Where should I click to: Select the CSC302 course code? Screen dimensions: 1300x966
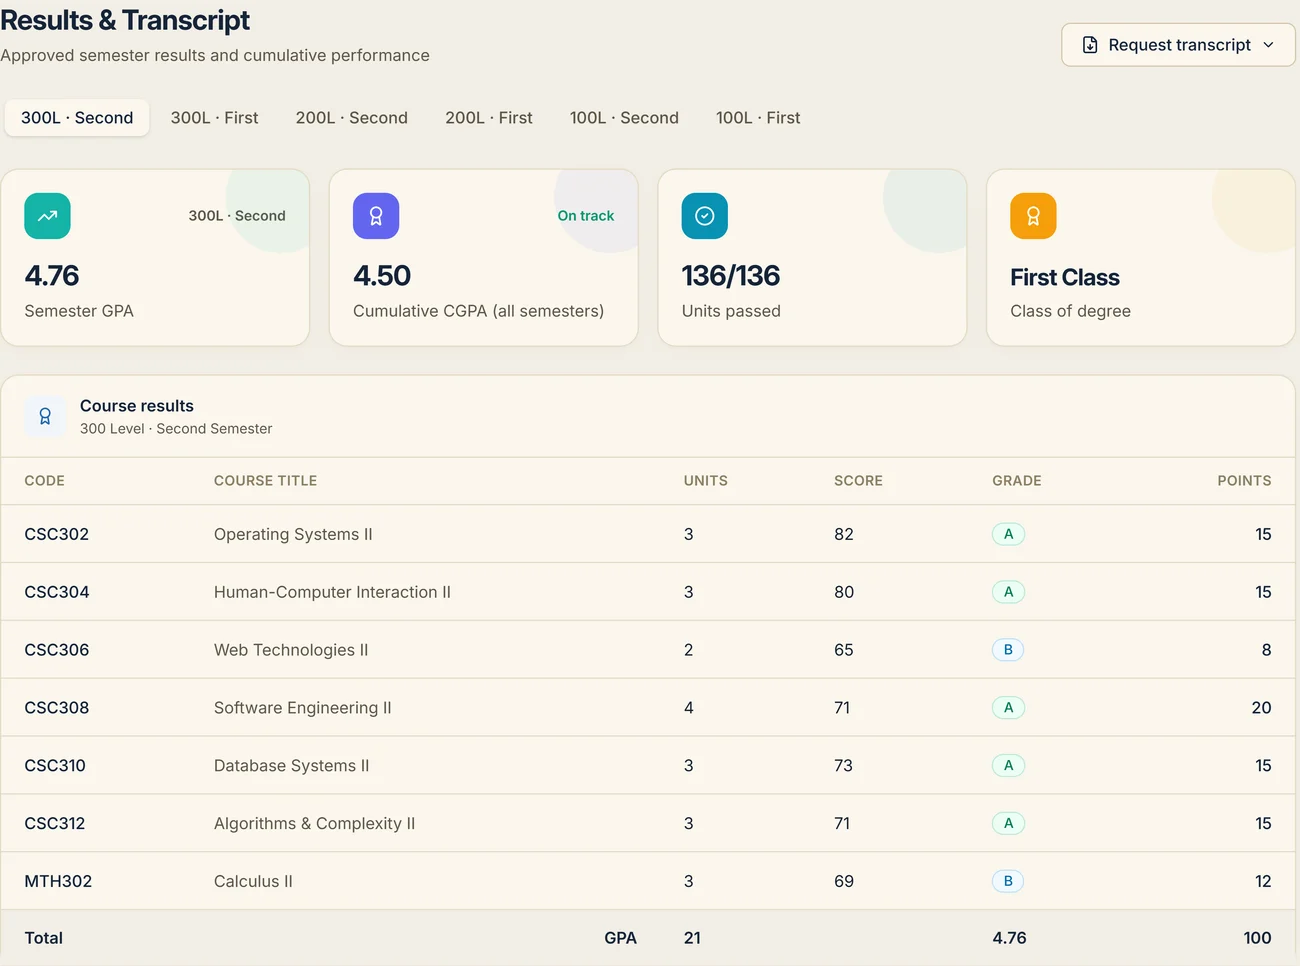coord(57,534)
